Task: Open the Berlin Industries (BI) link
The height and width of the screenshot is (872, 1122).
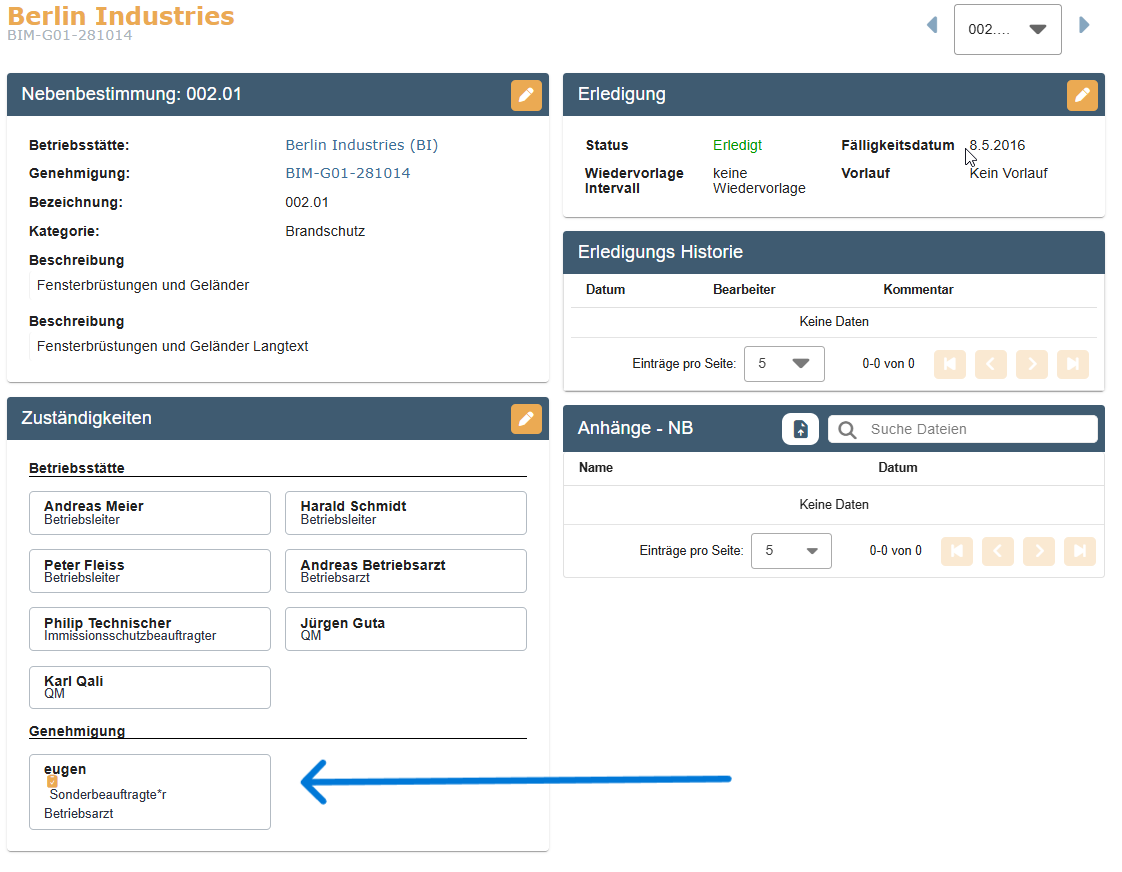Action: pos(361,145)
